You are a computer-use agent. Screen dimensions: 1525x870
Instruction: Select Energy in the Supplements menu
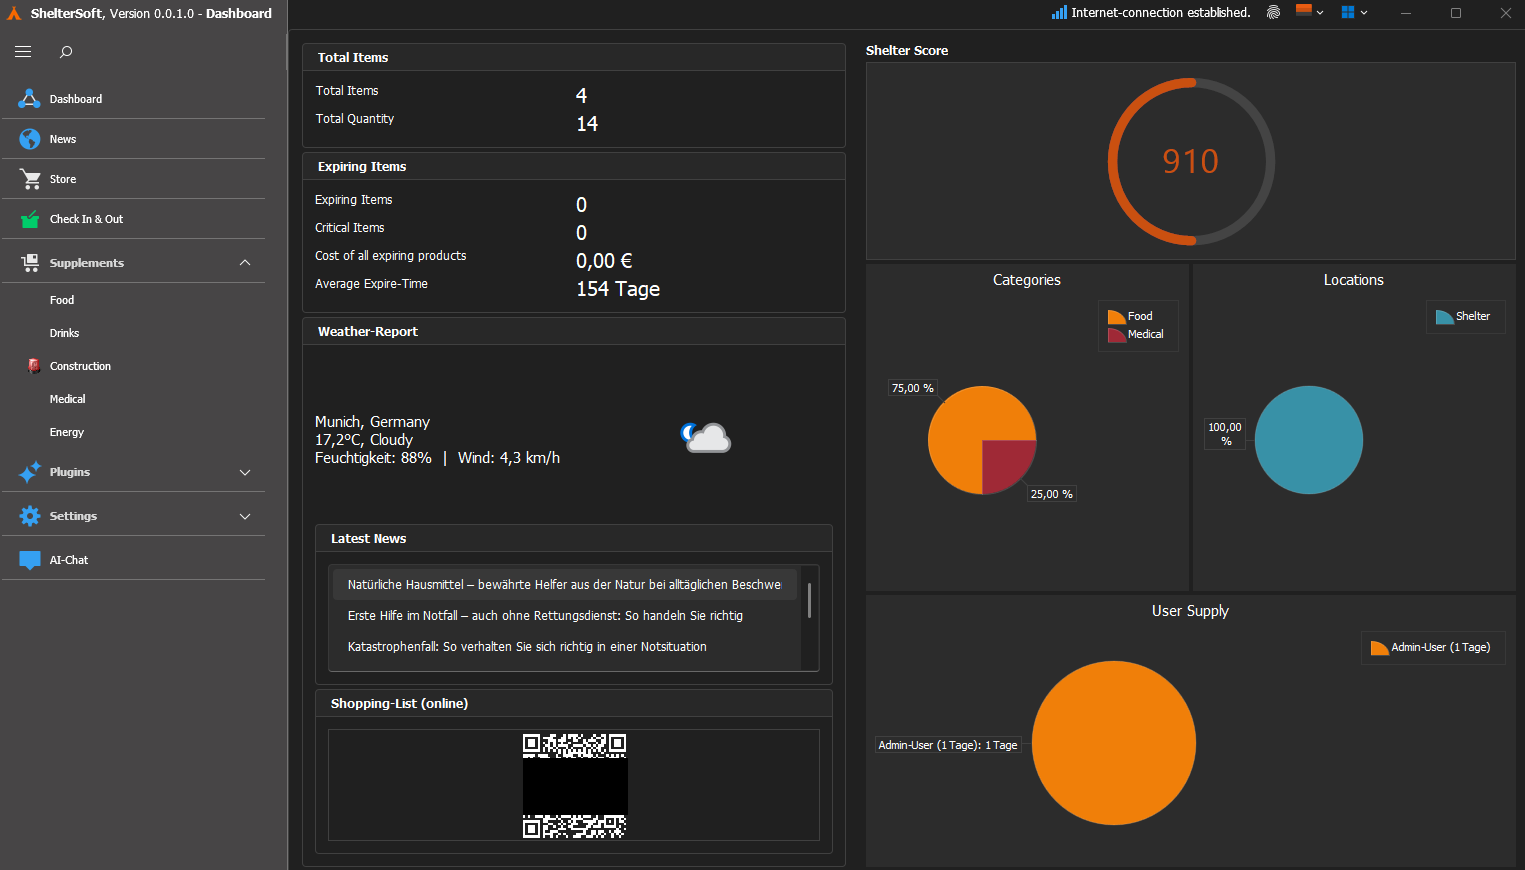[66, 432]
